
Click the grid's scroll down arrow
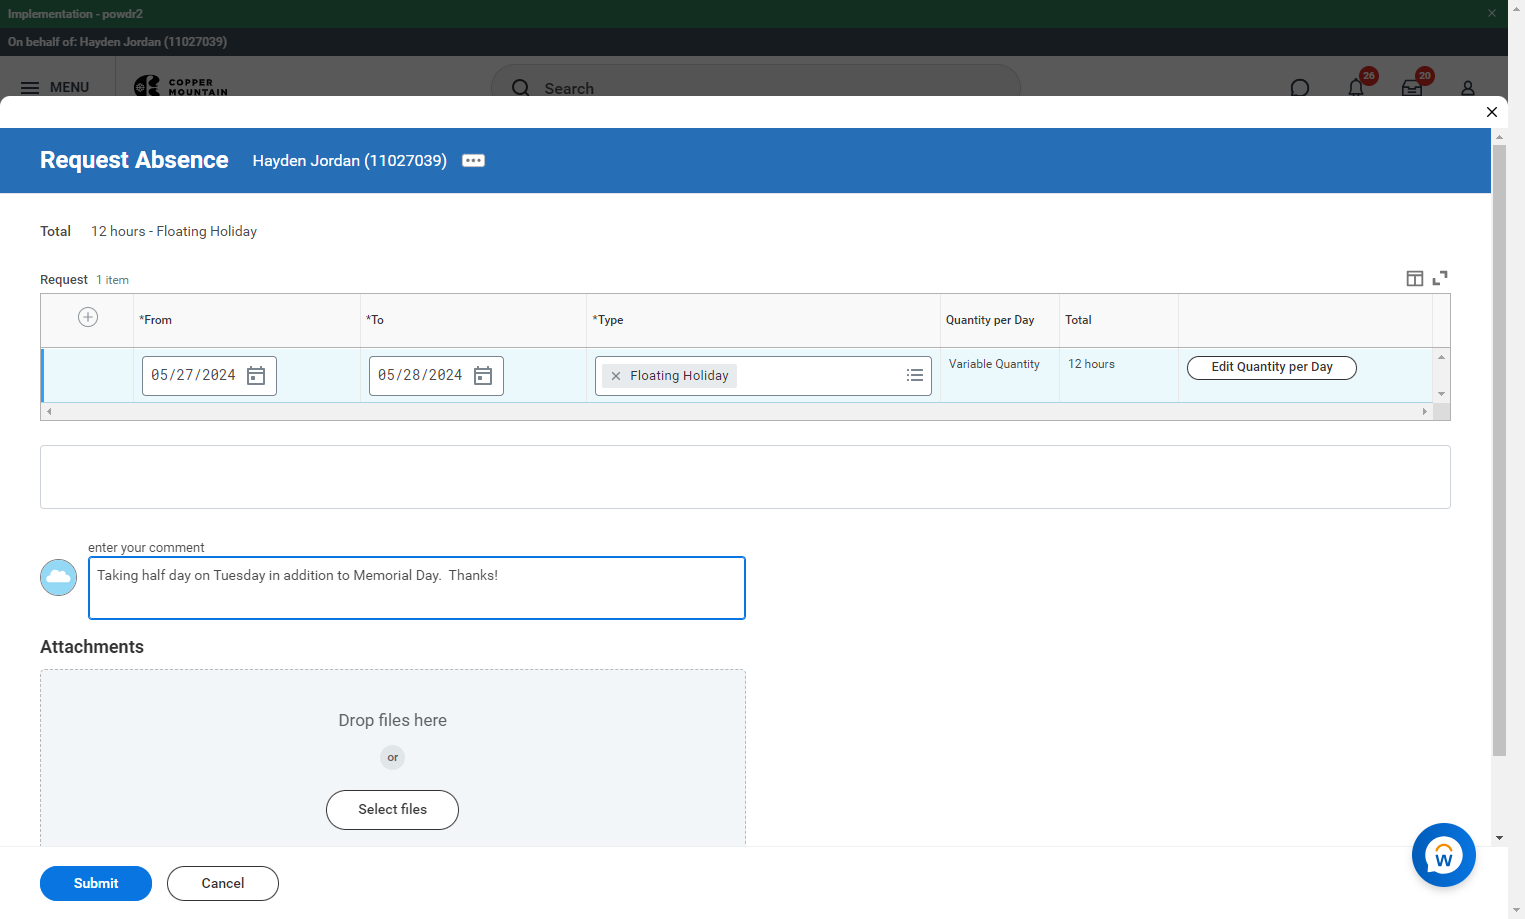point(1441,394)
